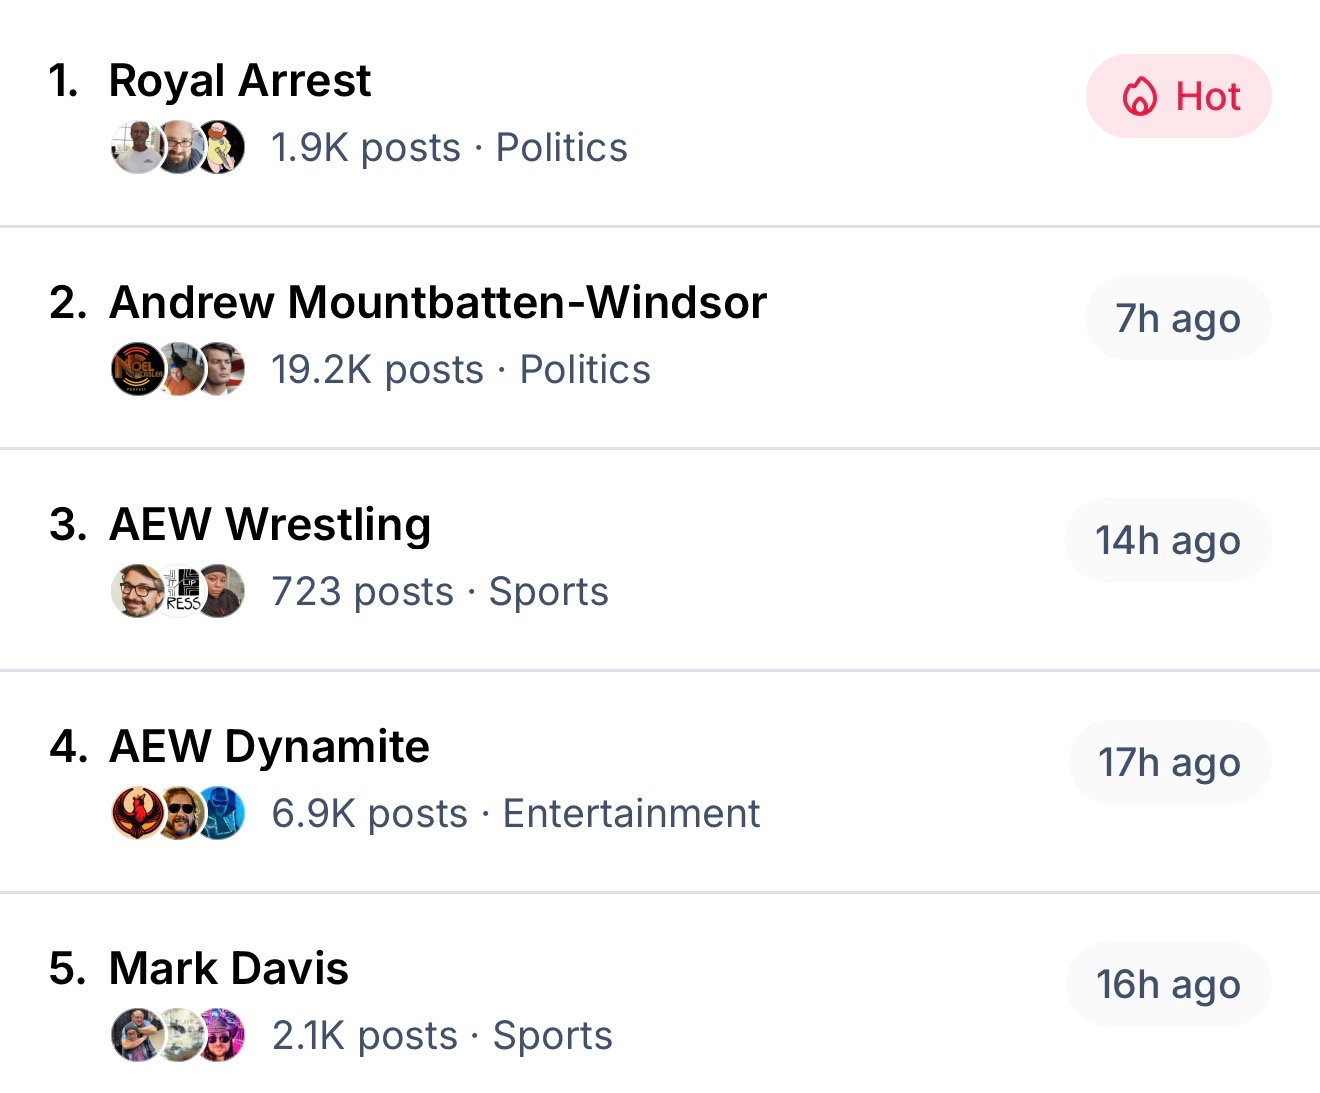Screen dimensions: 1320x1093
Task: Tap the red phoenix avatar under AEW Dynamite
Action: (x=136, y=814)
